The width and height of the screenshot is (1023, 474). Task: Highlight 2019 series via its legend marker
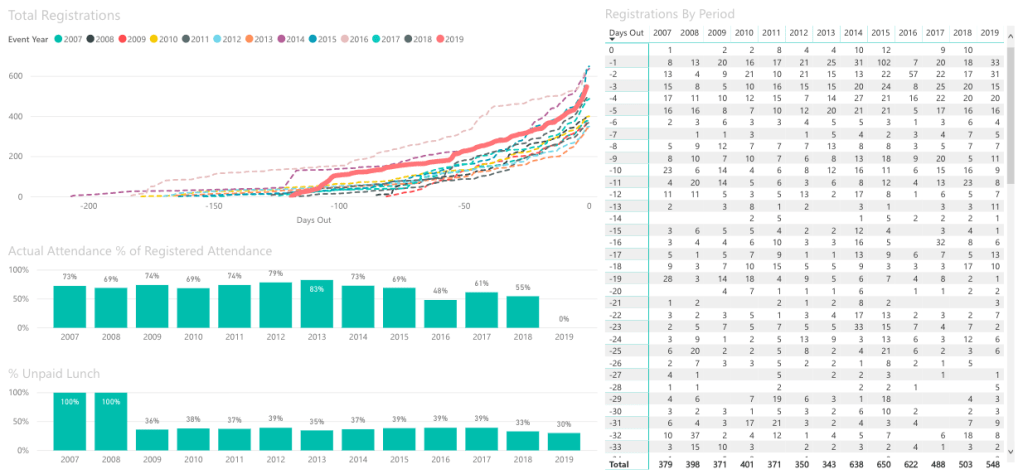click(440, 39)
